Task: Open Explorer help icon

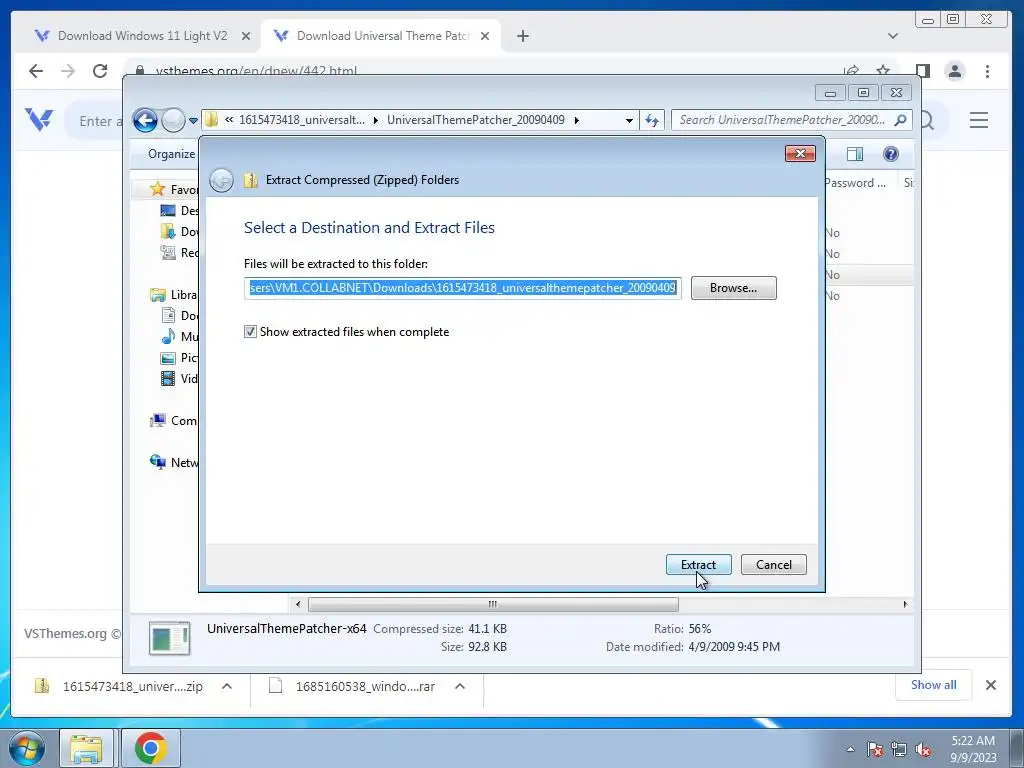Action: click(890, 153)
